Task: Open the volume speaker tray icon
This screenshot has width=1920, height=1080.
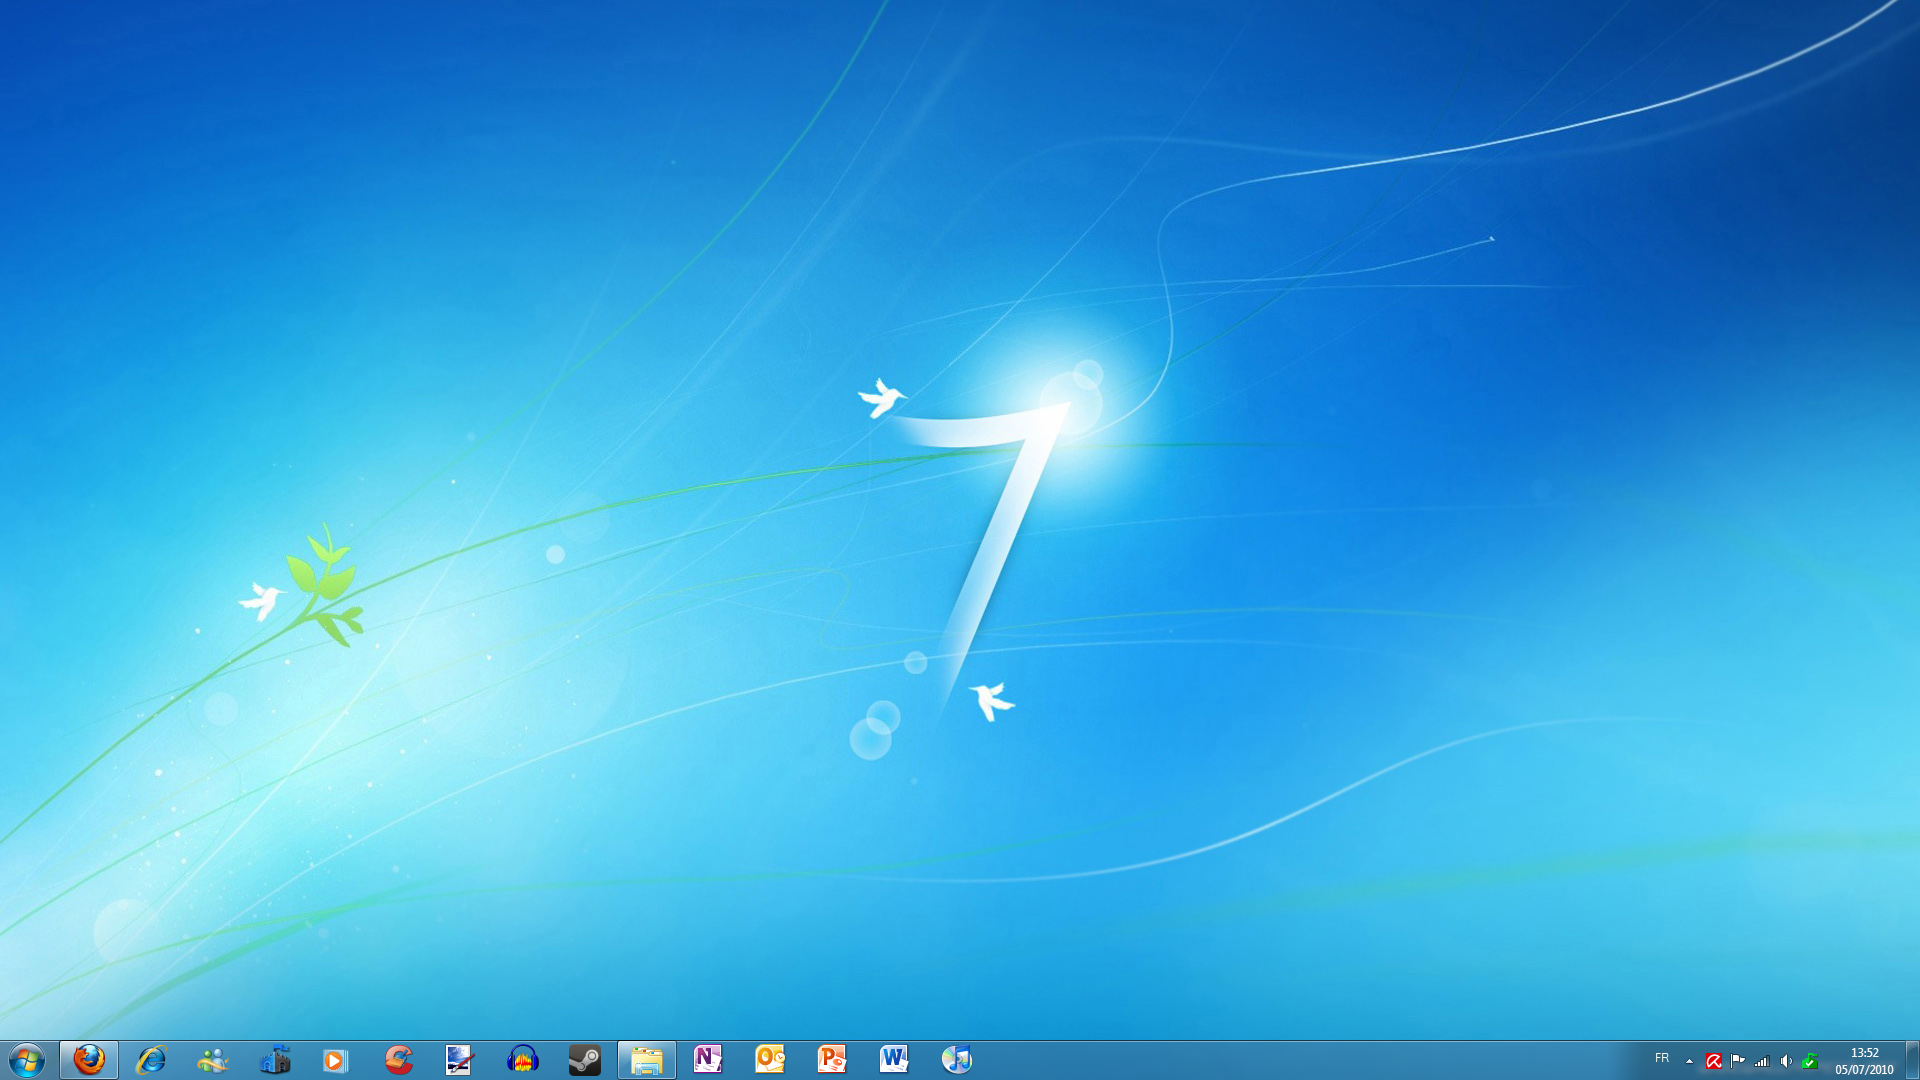Action: [1786, 1061]
